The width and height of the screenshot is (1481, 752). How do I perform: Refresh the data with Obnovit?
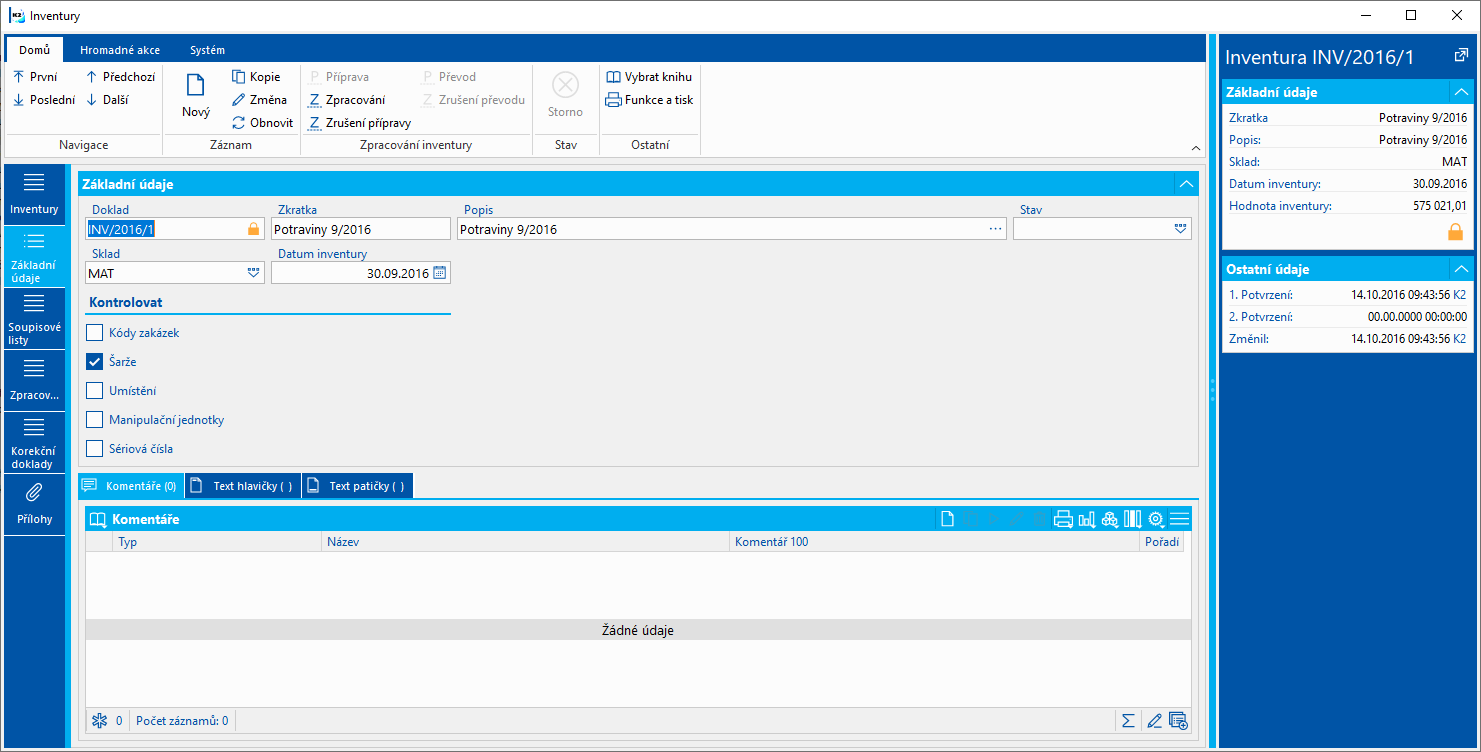point(262,123)
